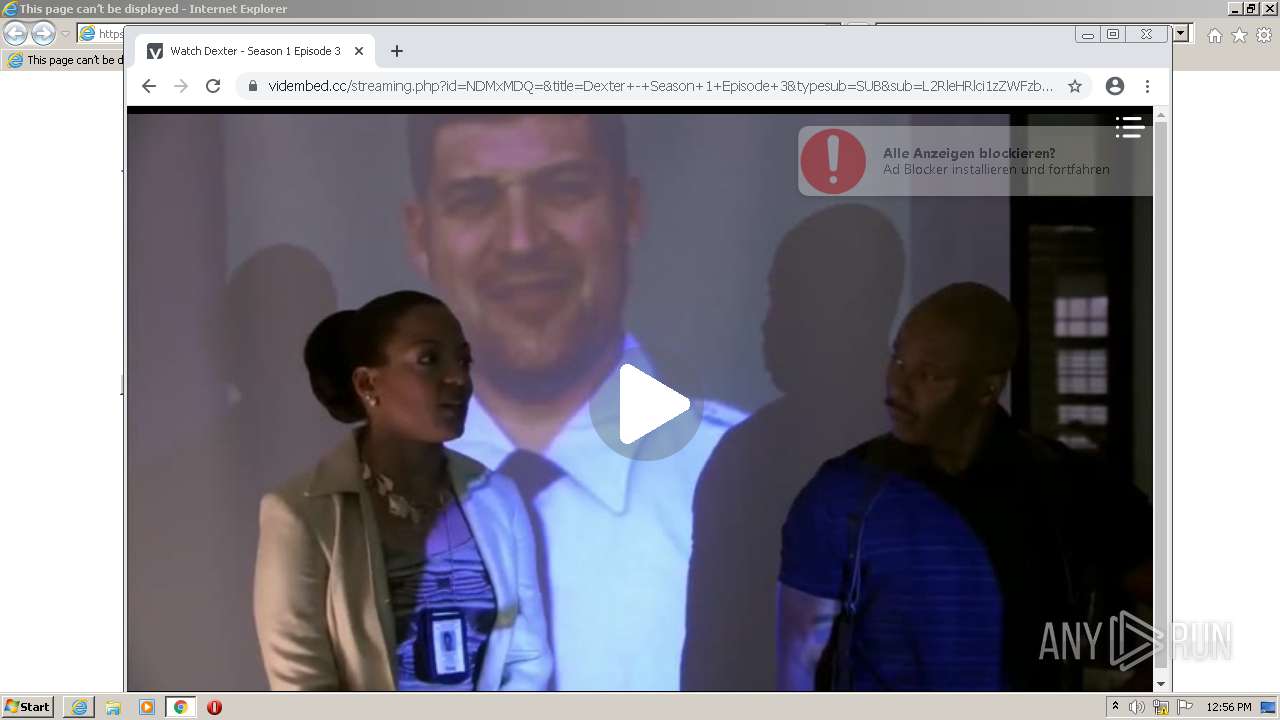Go forward in Chrome
The height and width of the screenshot is (720, 1280).
click(x=181, y=86)
